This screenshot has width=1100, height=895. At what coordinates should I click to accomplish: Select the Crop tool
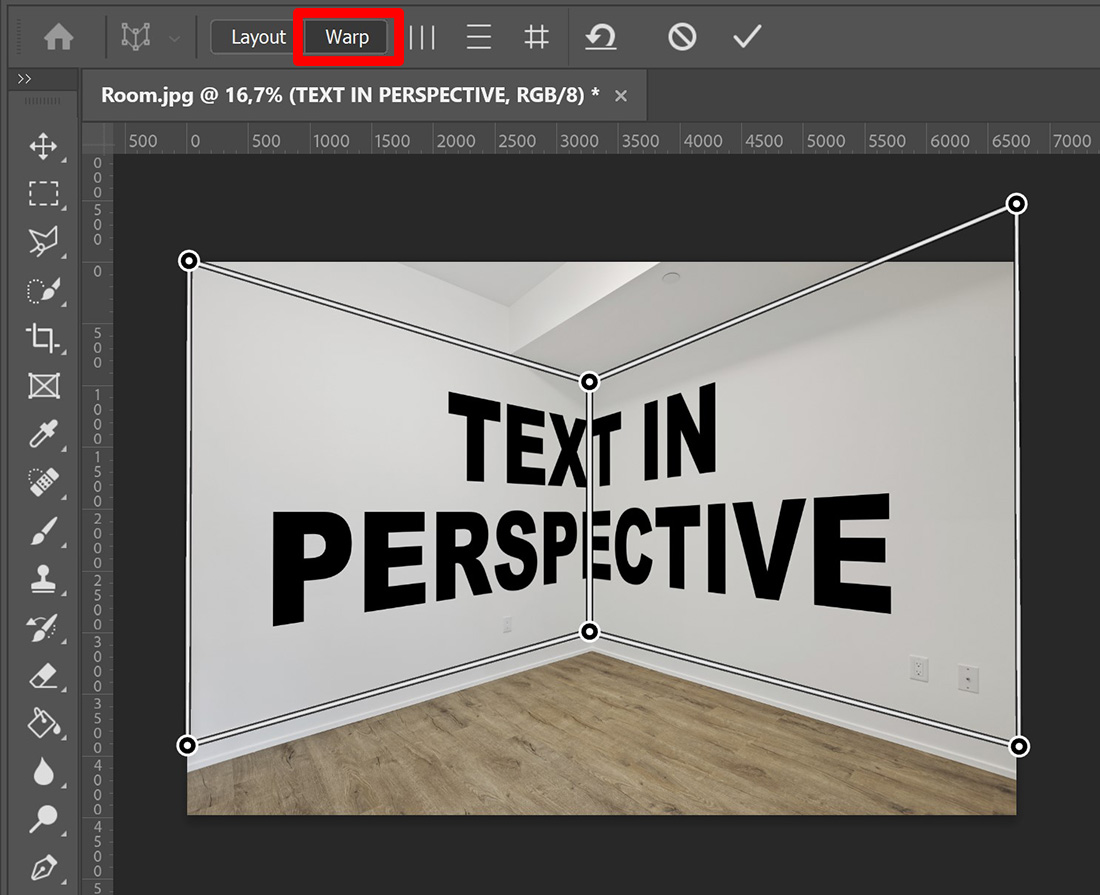pyautogui.click(x=44, y=337)
